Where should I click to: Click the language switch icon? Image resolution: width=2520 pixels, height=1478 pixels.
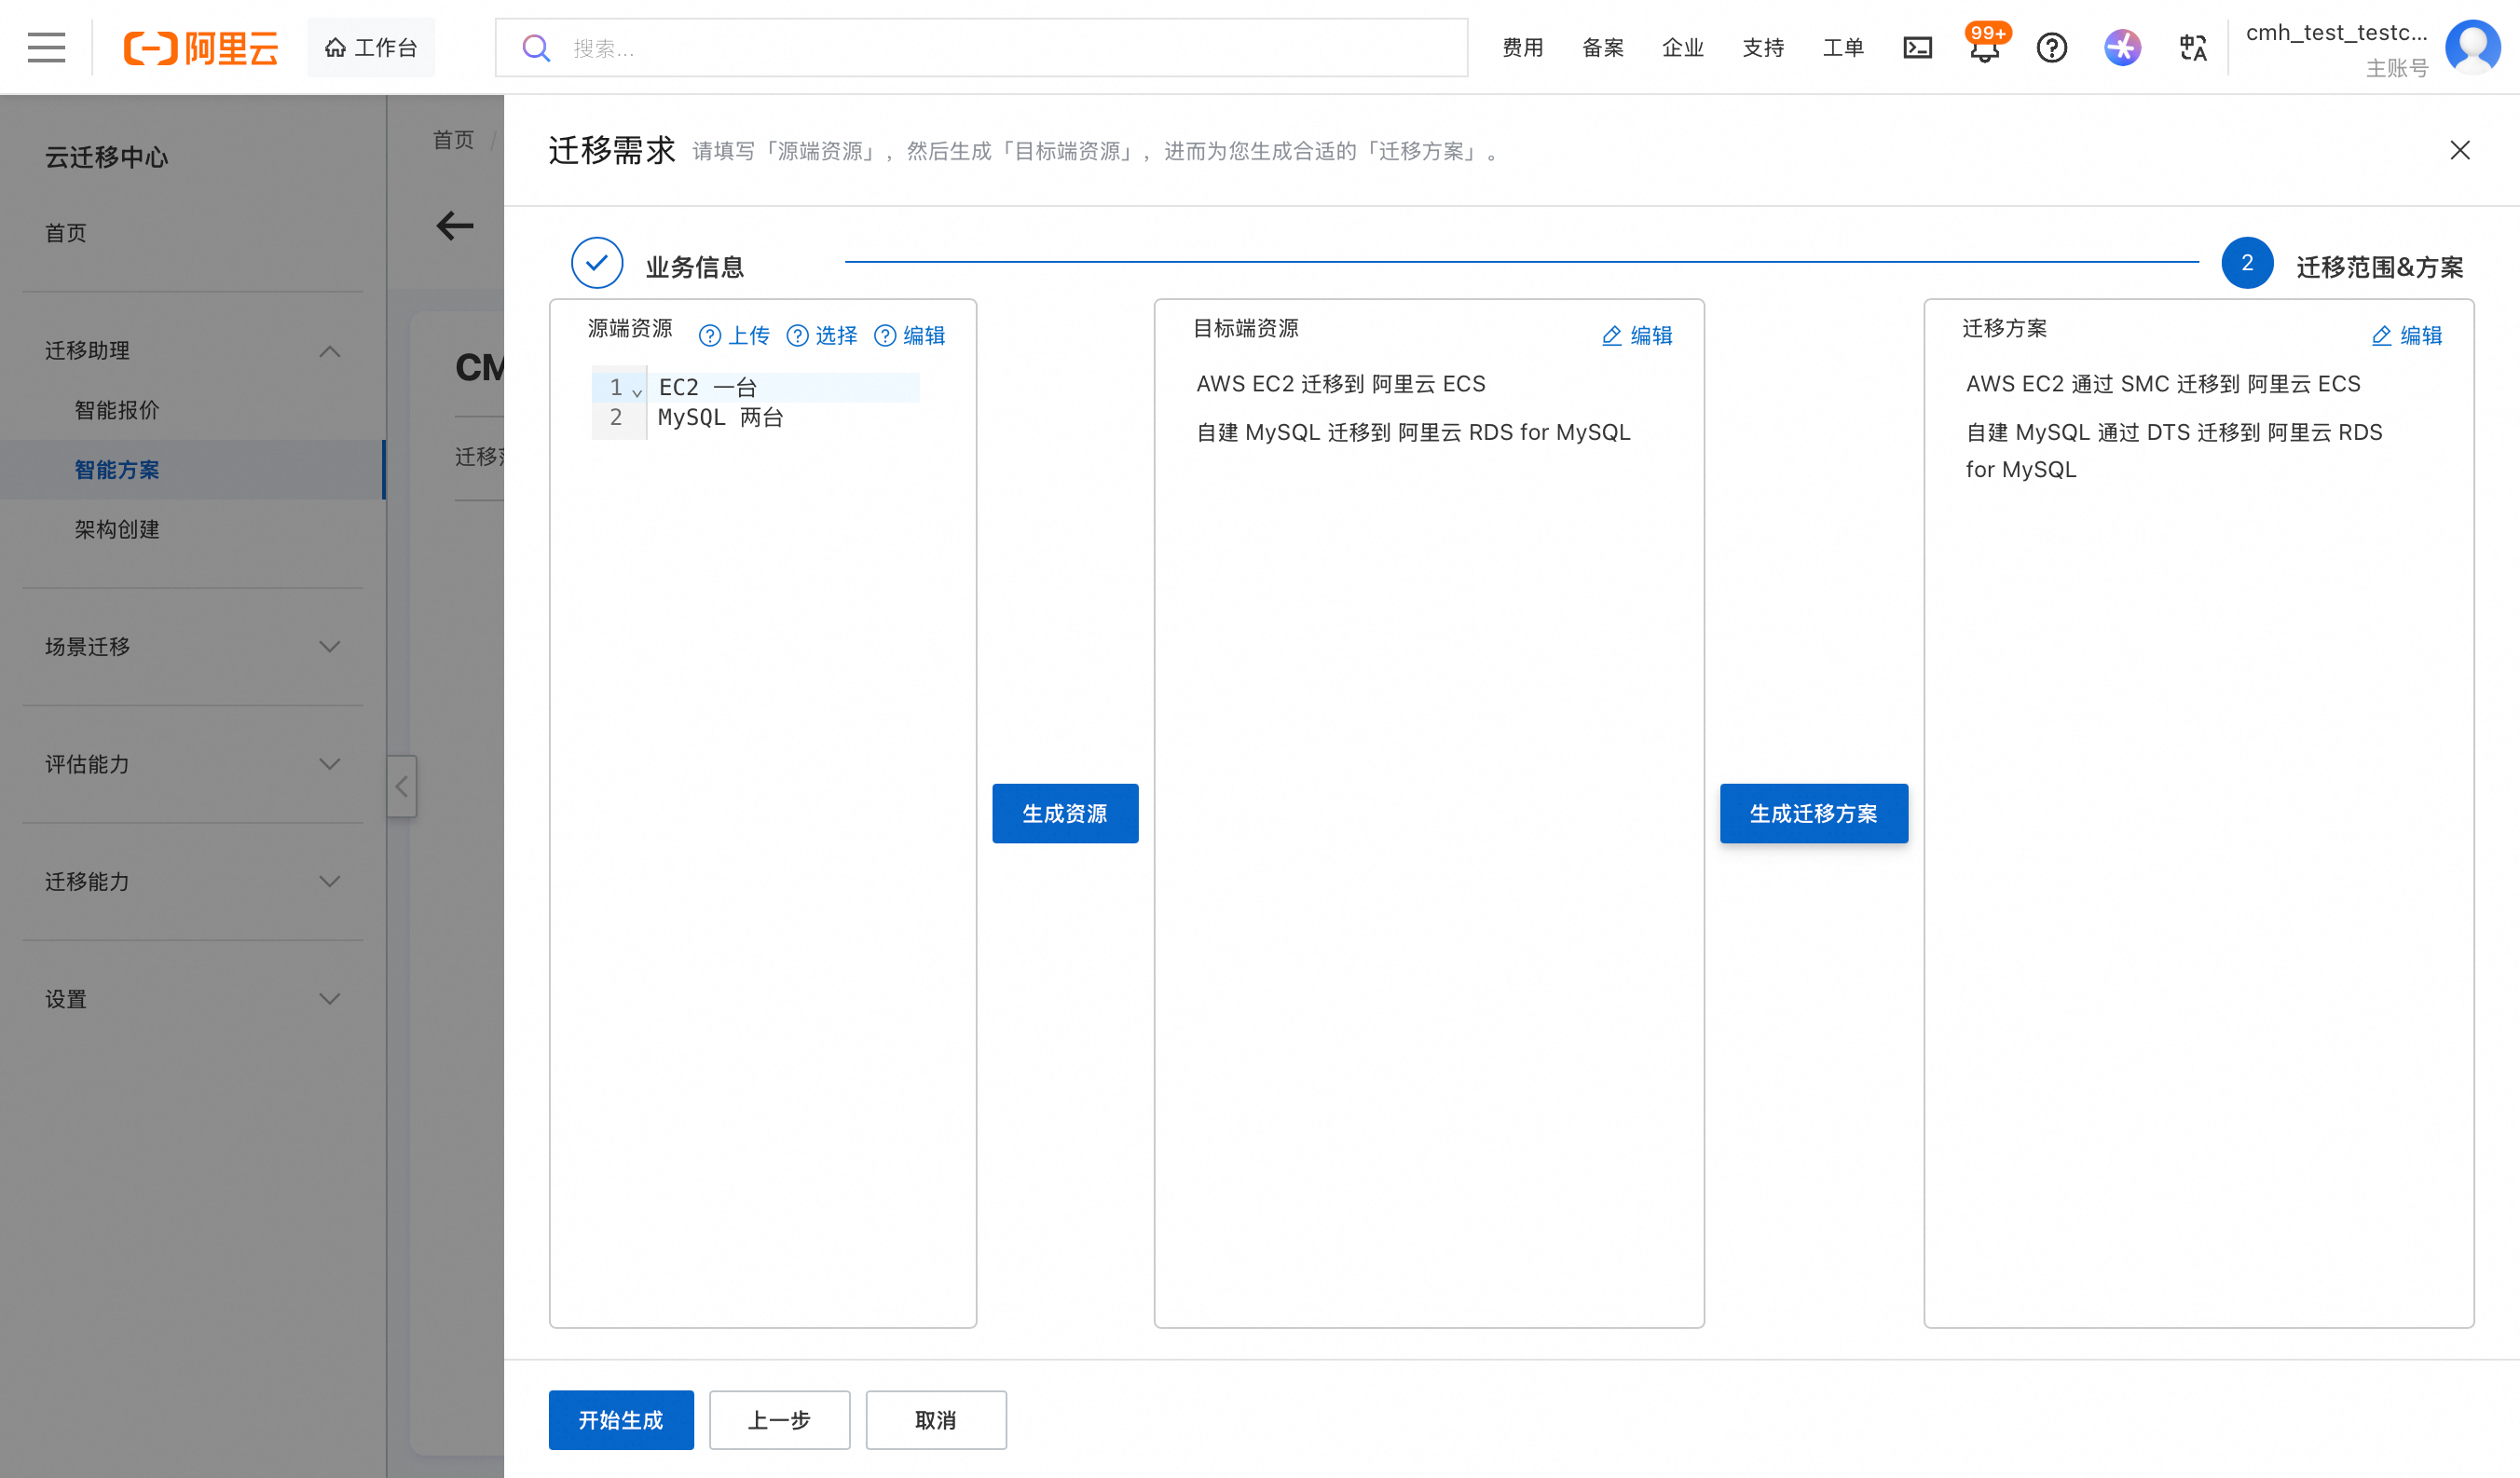pyautogui.click(x=2192, y=47)
